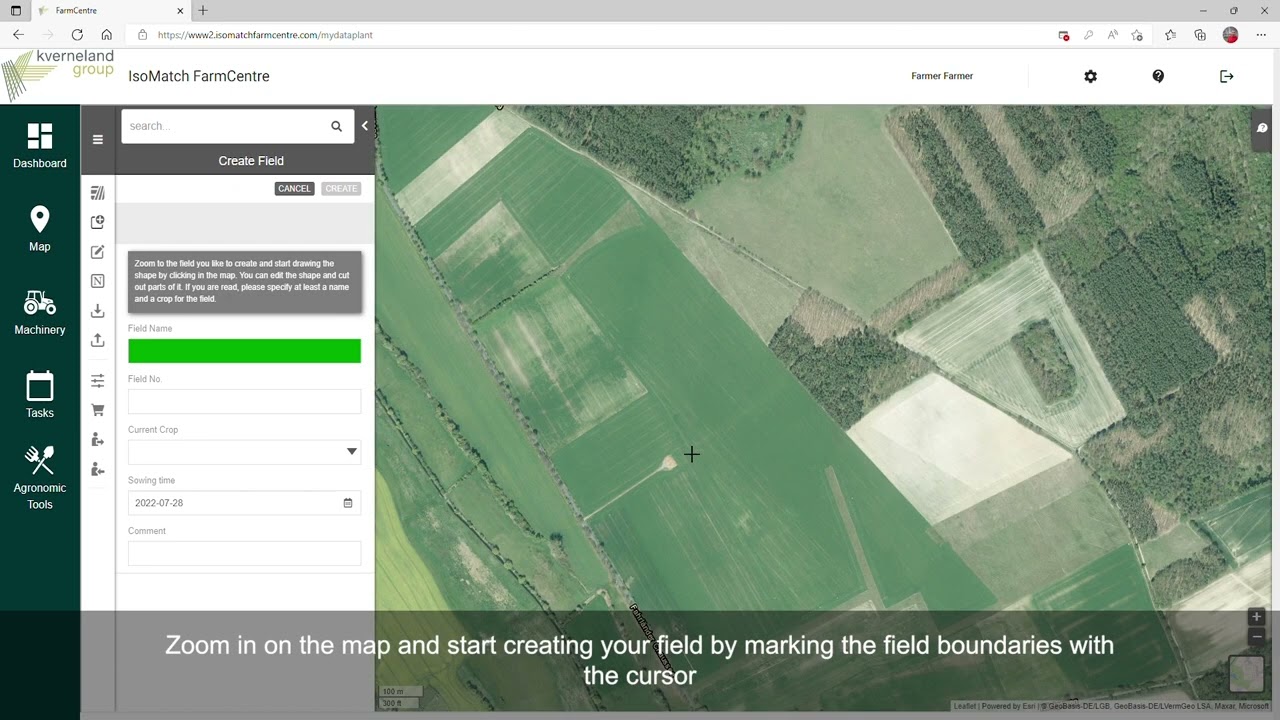Click the edit pencil icon

[98, 252]
